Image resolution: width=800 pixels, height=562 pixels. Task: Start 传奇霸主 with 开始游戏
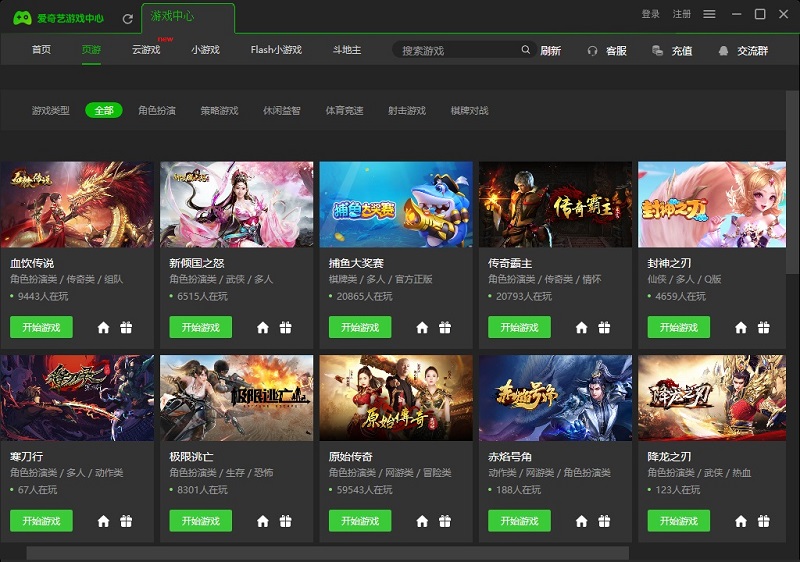pos(519,327)
